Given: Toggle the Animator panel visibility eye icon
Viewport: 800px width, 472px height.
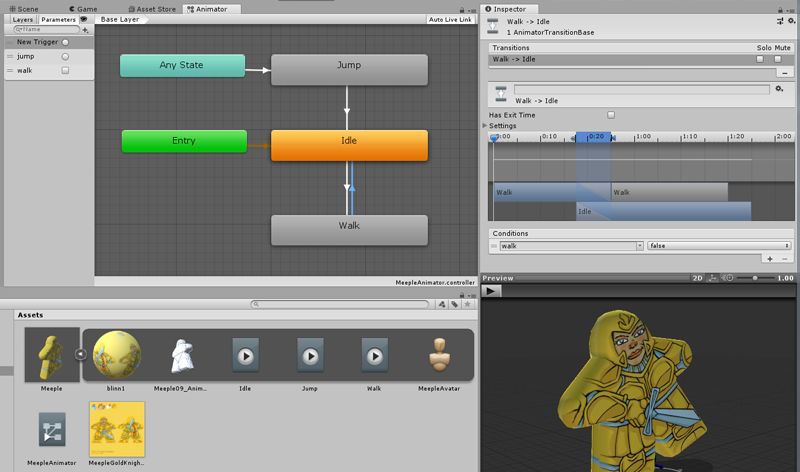Looking at the screenshot, I should point(84,19).
